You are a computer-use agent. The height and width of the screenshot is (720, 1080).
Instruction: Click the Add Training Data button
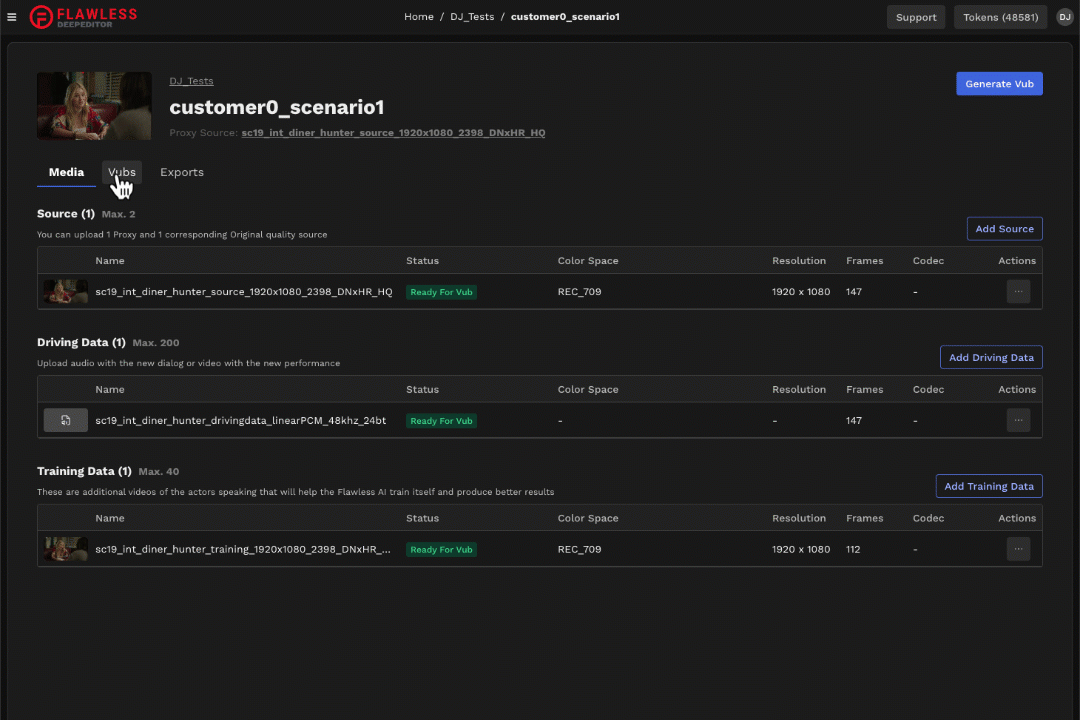point(989,486)
